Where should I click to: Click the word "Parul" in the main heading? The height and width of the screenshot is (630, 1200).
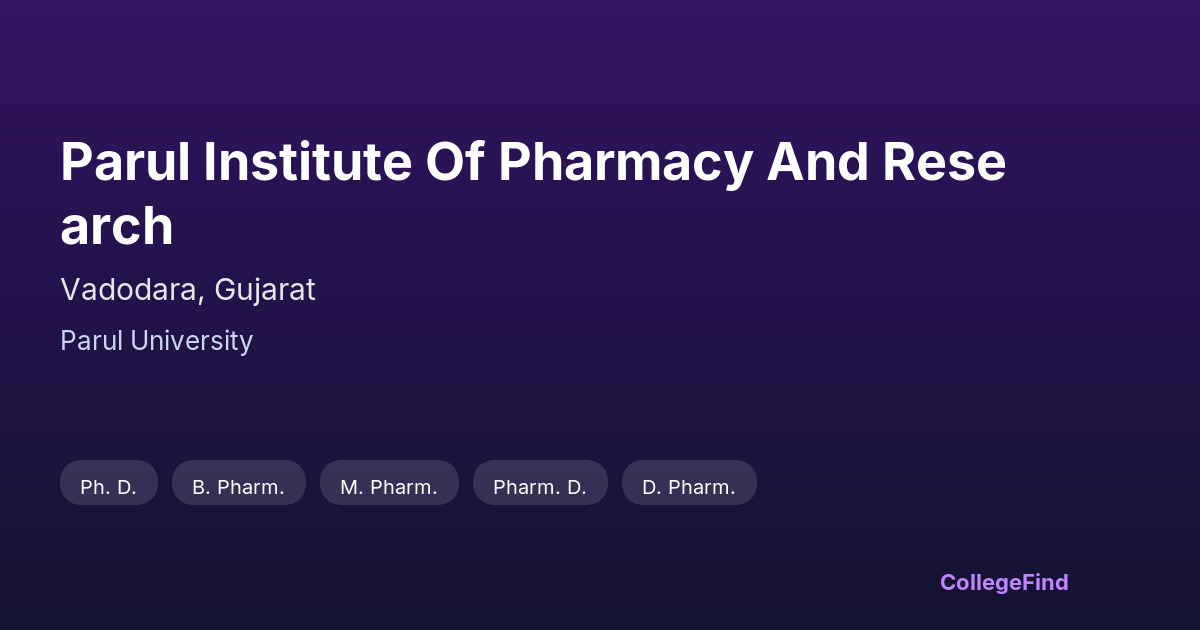click(125, 163)
